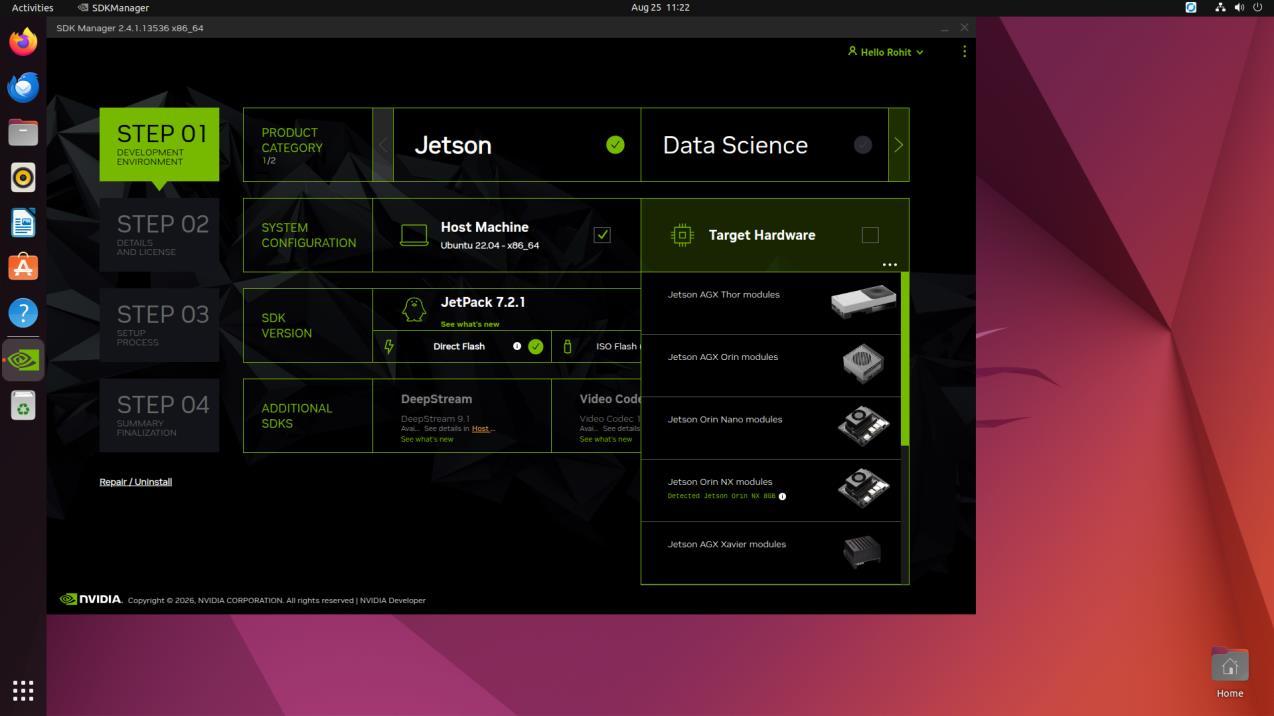The image size is (1274, 716).
Task: Open the power menu icon in top bar
Action: pyautogui.click(x=1258, y=7)
